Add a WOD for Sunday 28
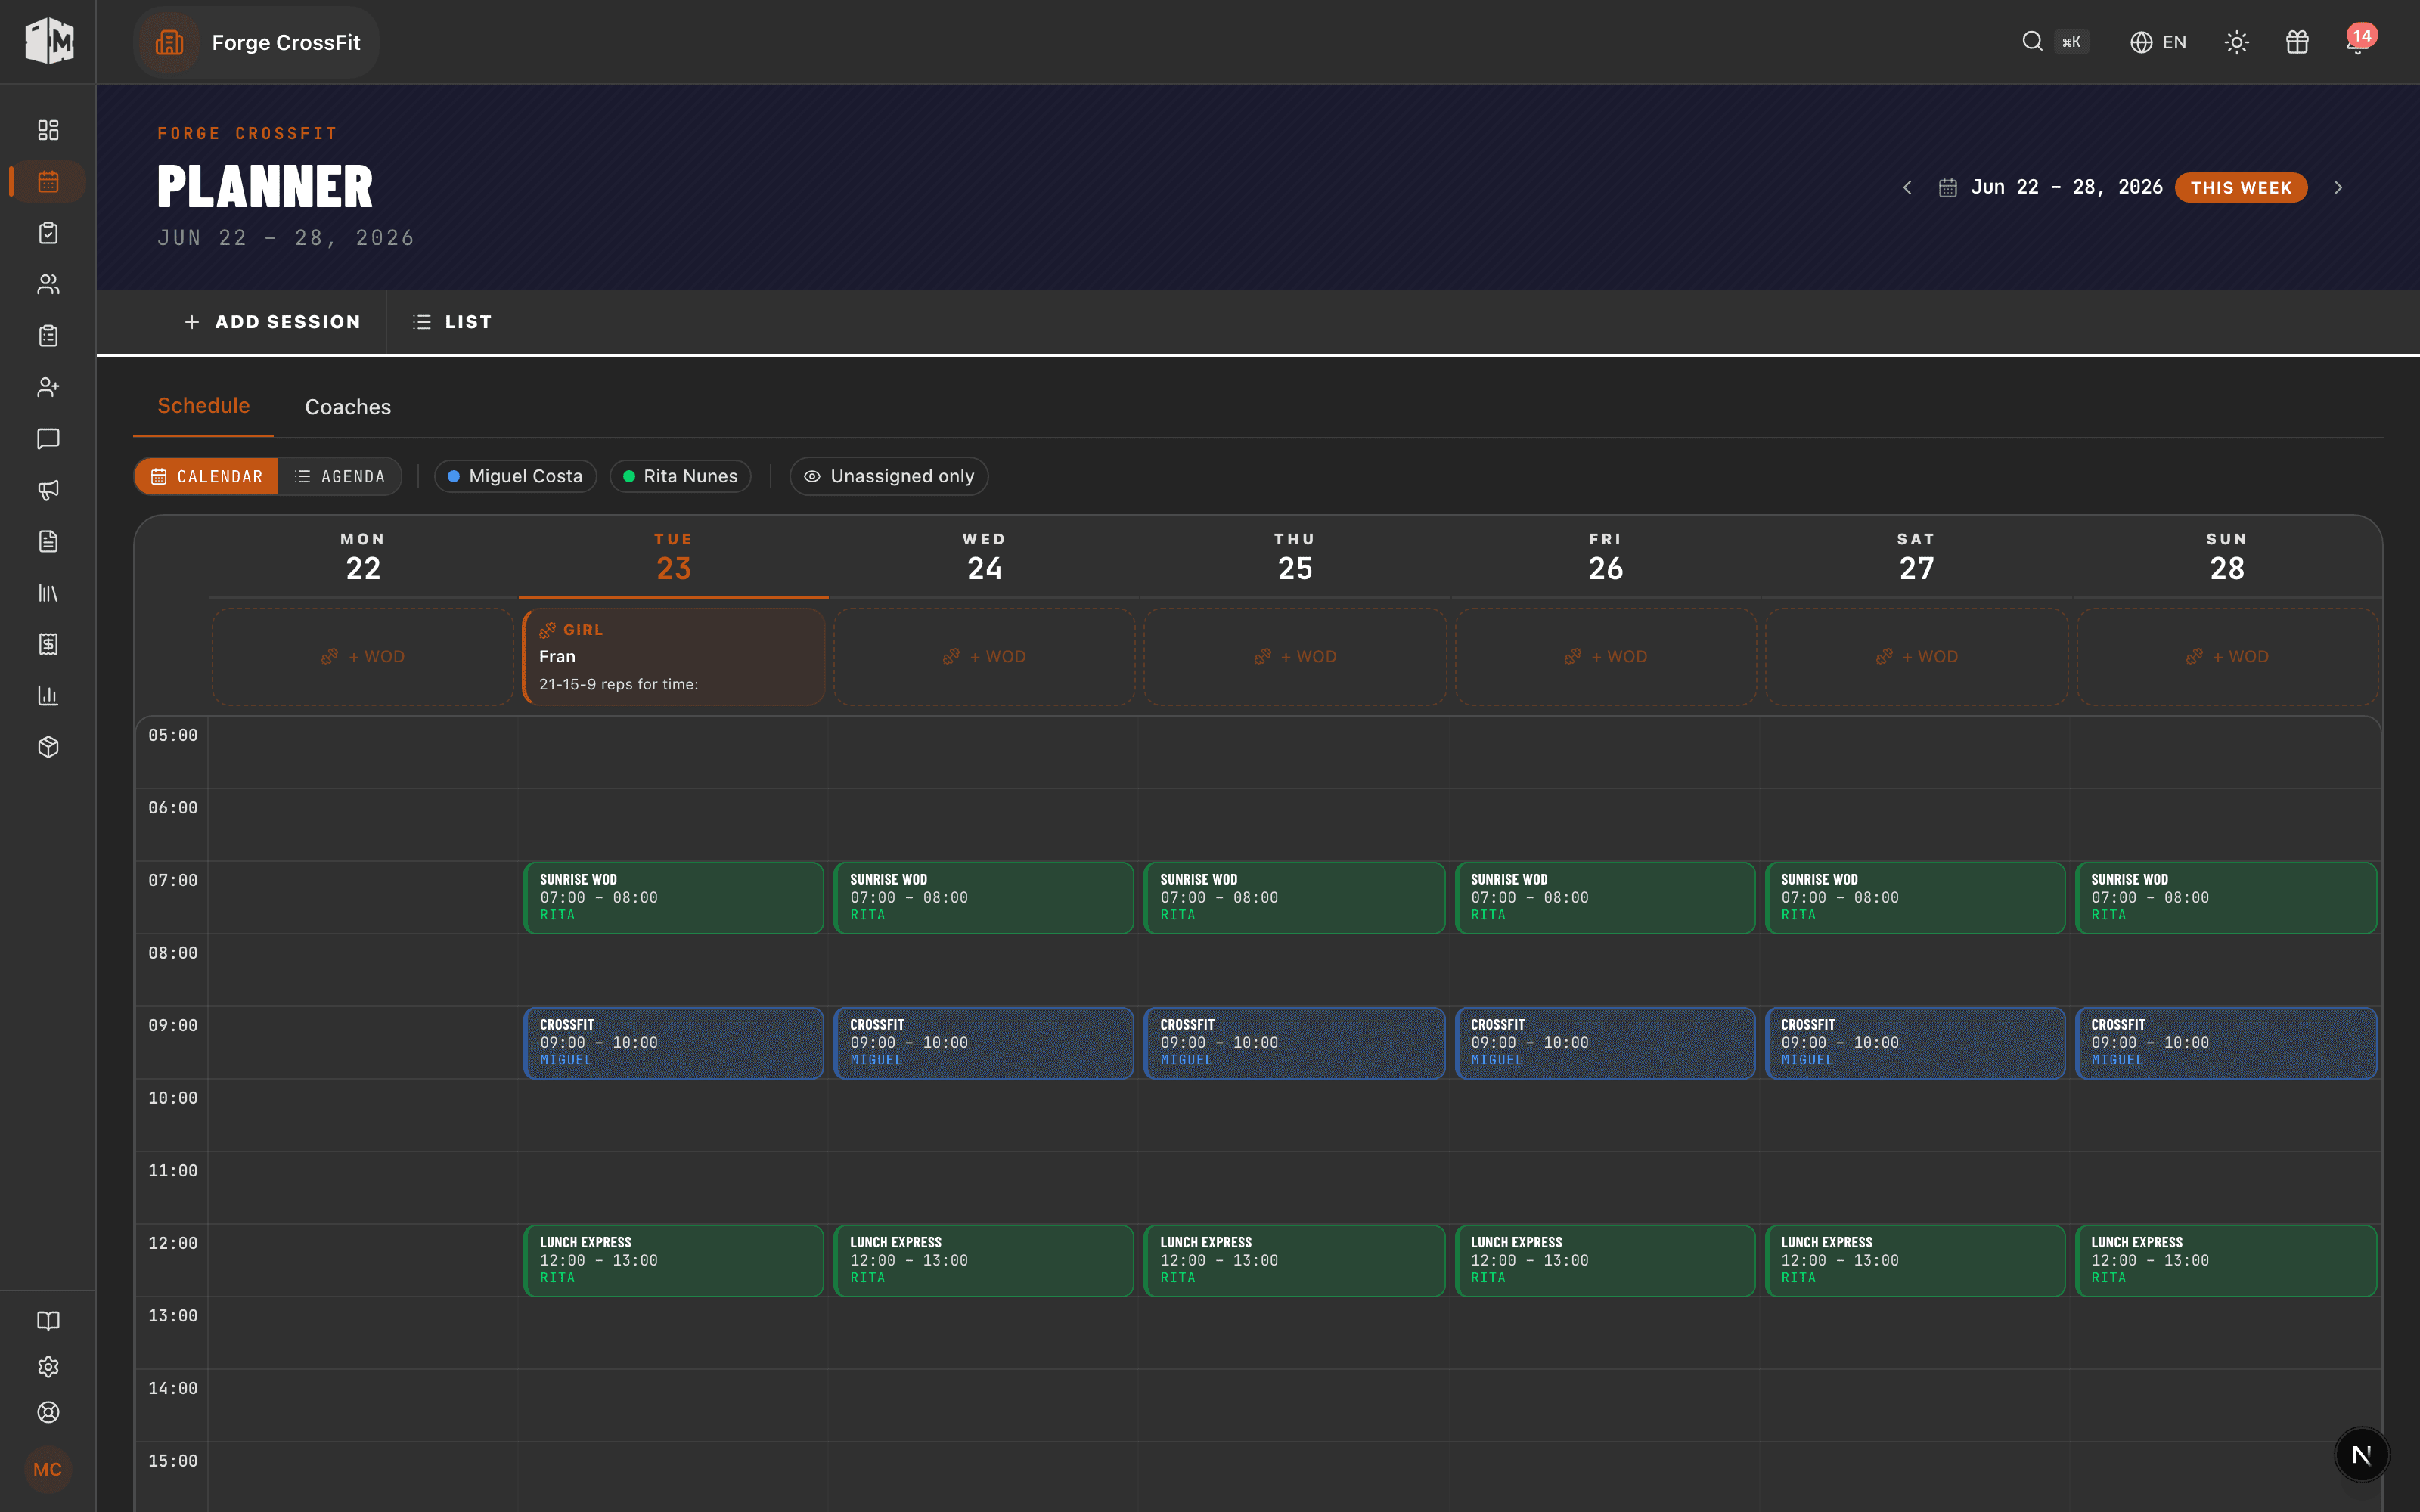Image resolution: width=2420 pixels, height=1512 pixels. 2227,656
